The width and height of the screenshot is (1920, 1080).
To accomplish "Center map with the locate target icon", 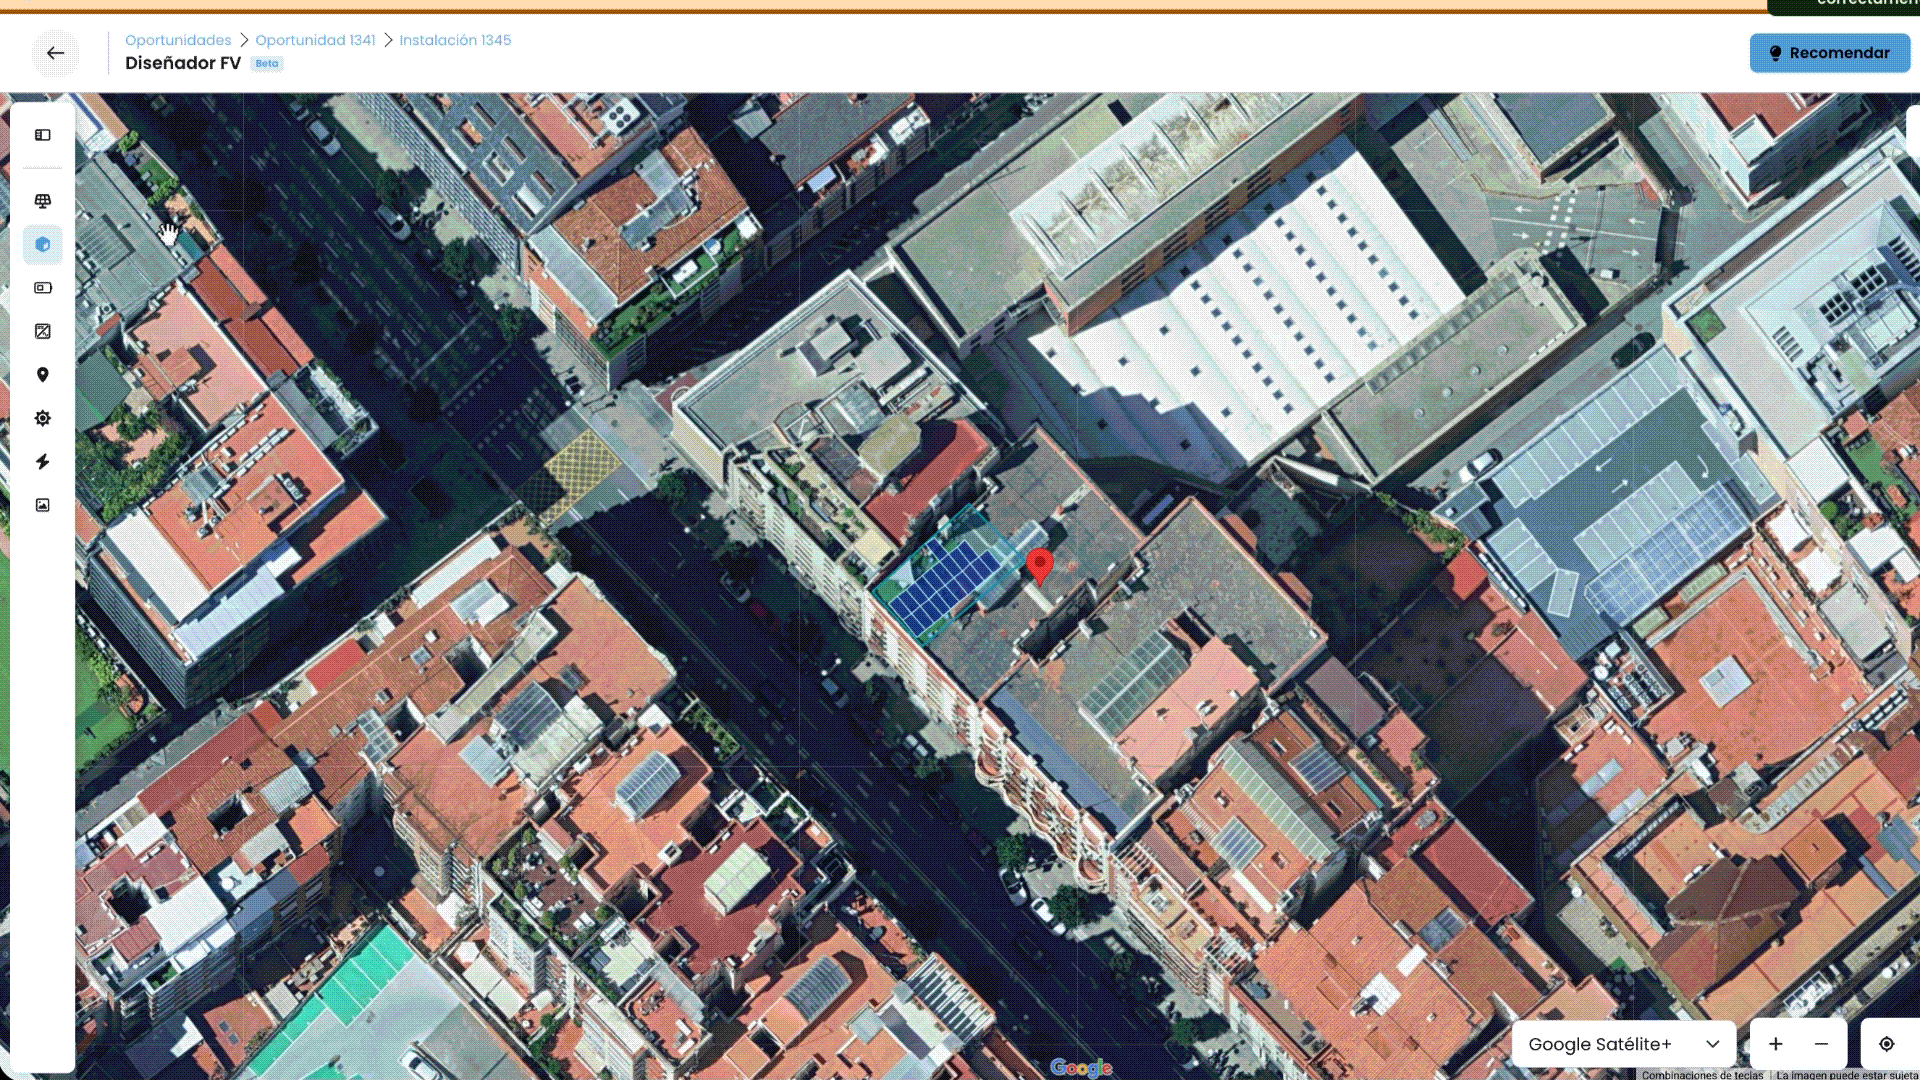I will click(1887, 1044).
